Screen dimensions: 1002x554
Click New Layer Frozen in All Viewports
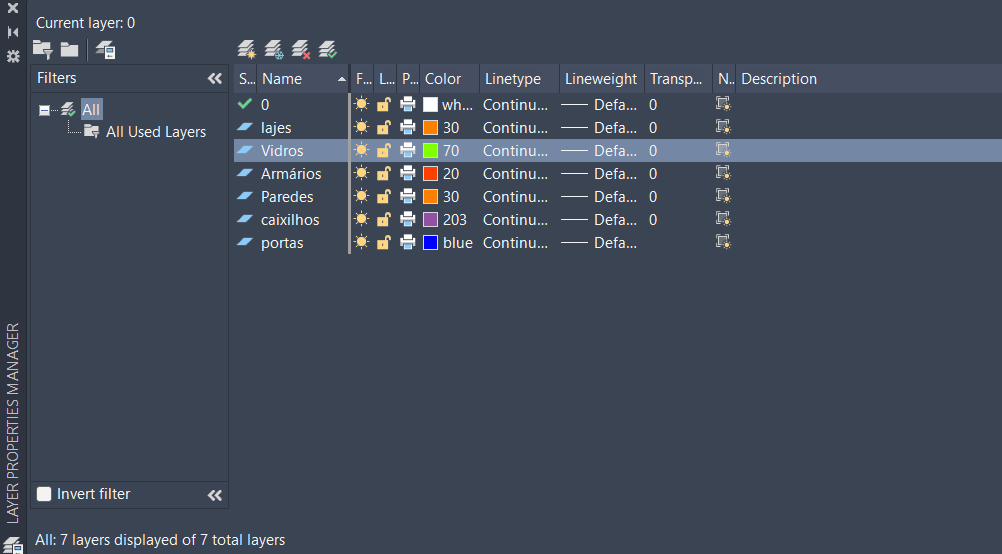tap(273, 49)
